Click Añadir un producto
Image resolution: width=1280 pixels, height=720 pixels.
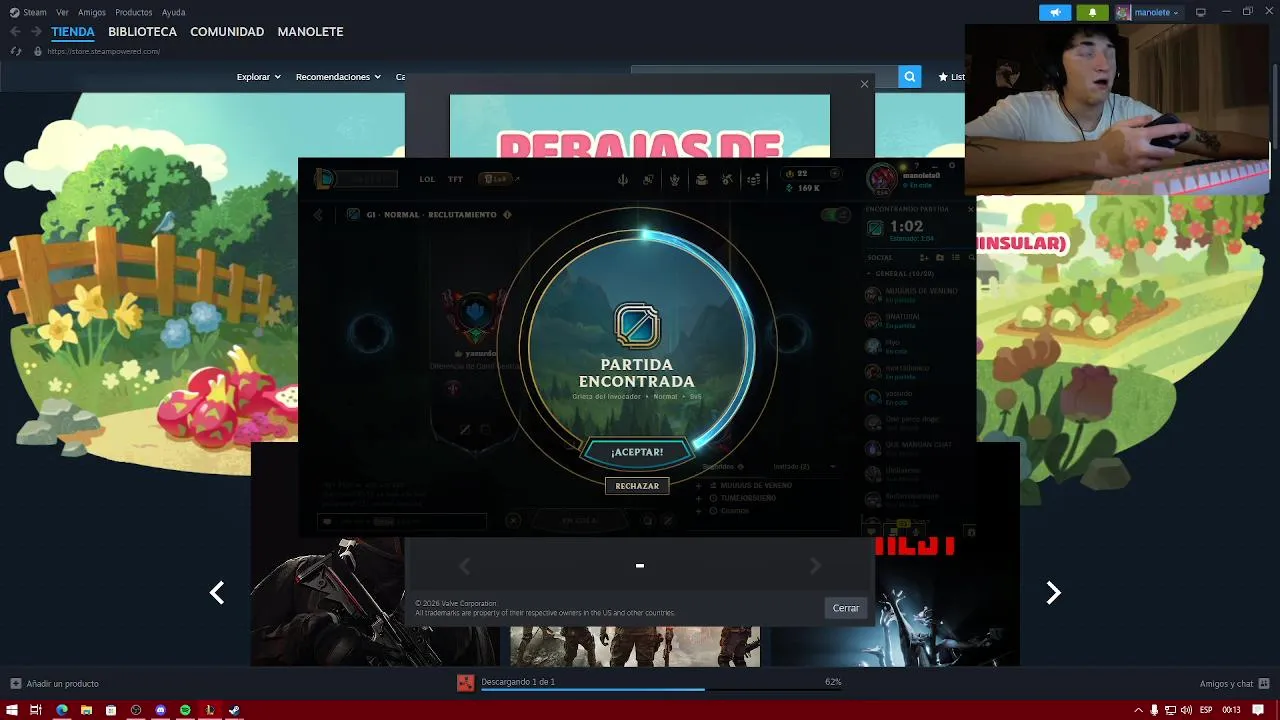pyautogui.click(x=54, y=684)
